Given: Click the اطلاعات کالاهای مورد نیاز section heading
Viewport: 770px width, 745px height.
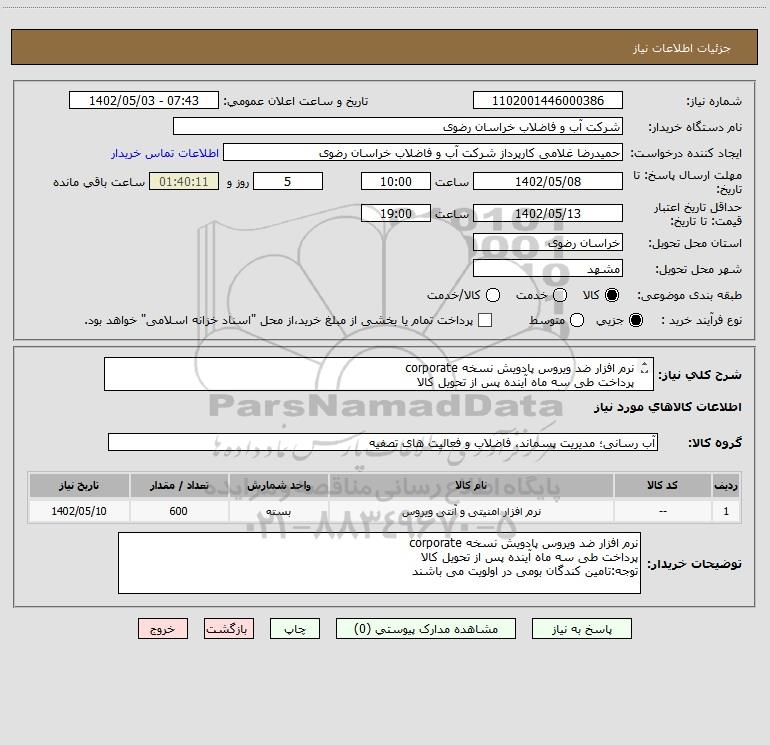Looking at the screenshot, I should (x=668, y=407).
